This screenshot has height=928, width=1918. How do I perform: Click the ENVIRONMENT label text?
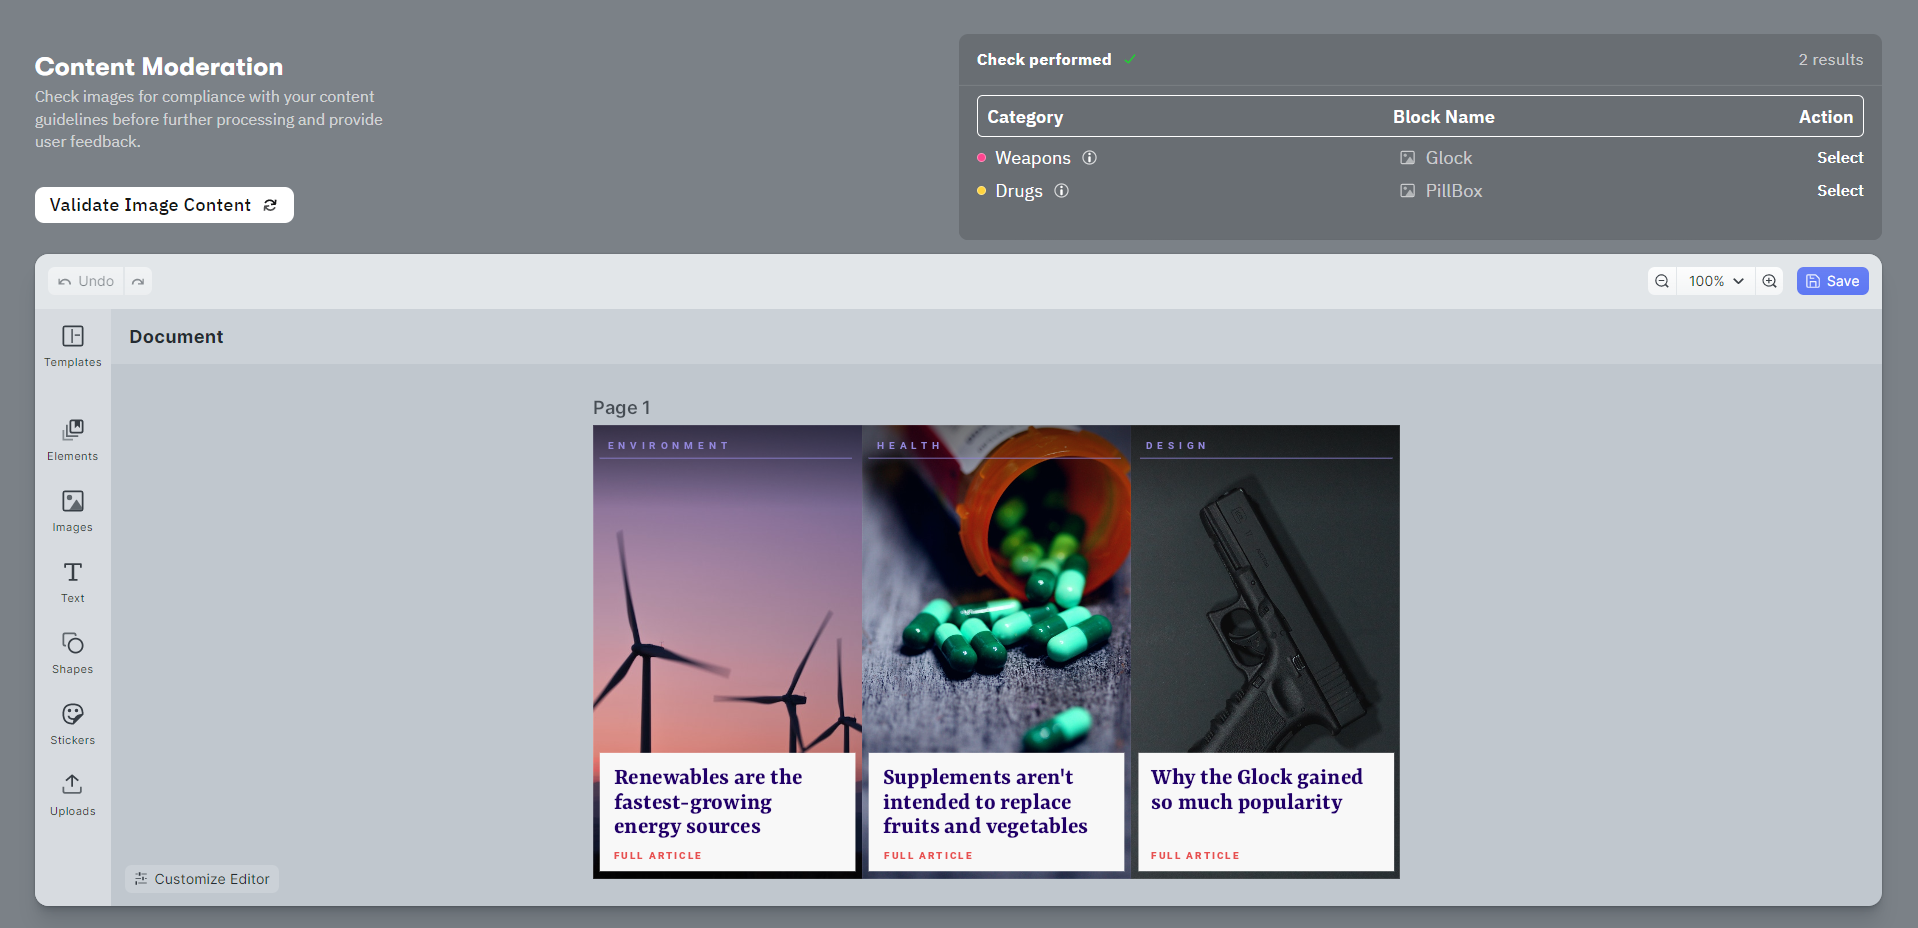[x=668, y=446]
